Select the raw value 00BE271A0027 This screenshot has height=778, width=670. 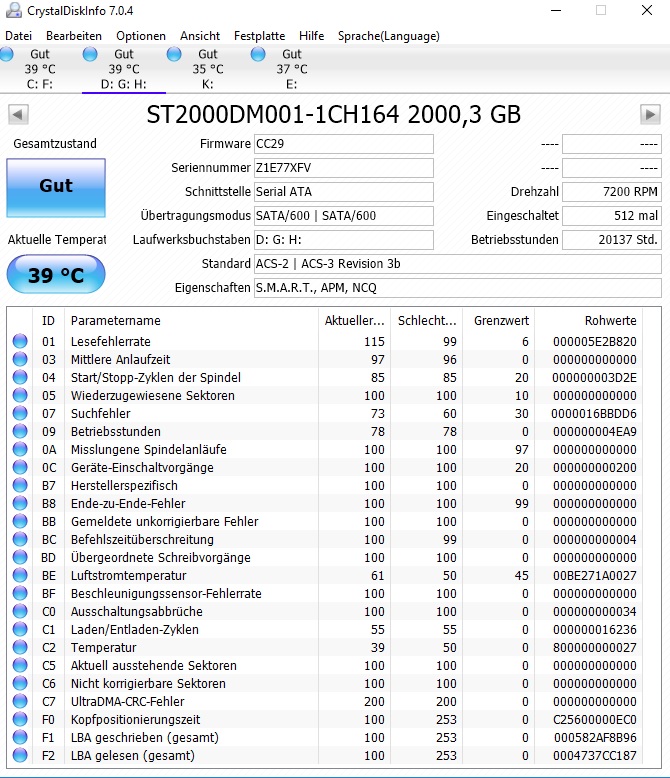pyautogui.click(x=595, y=576)
